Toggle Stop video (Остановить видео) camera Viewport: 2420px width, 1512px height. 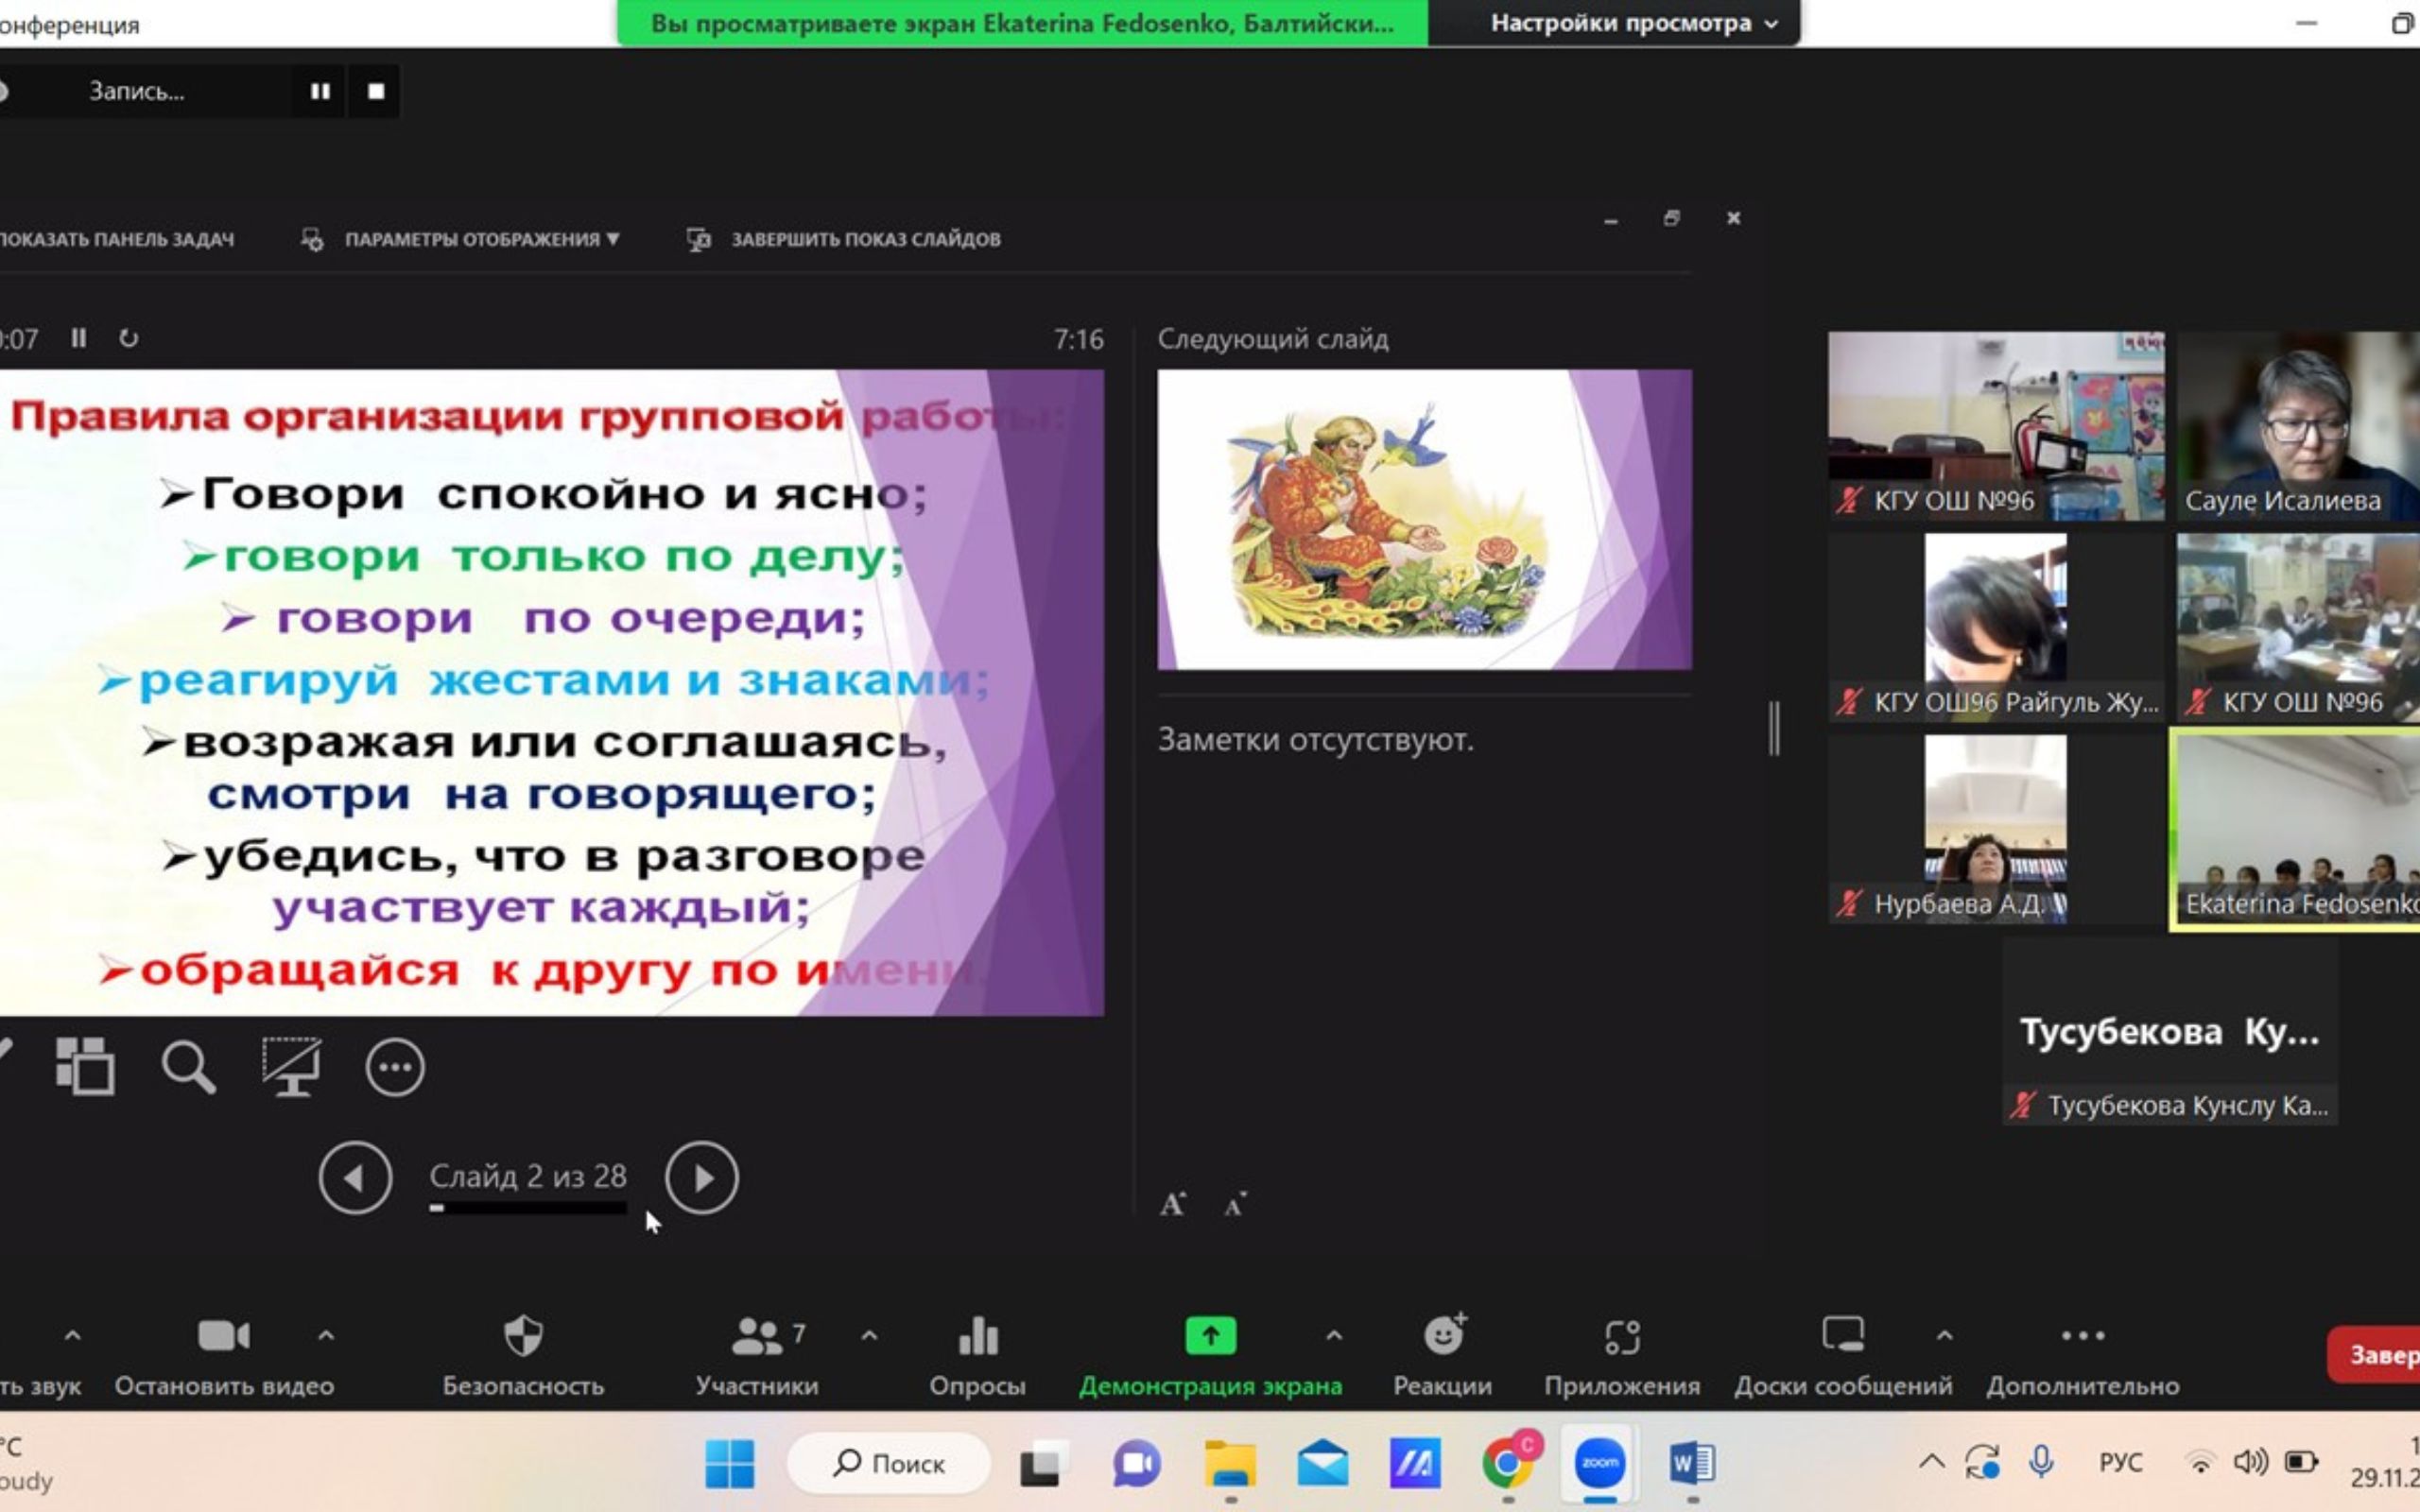[224, 1336]
